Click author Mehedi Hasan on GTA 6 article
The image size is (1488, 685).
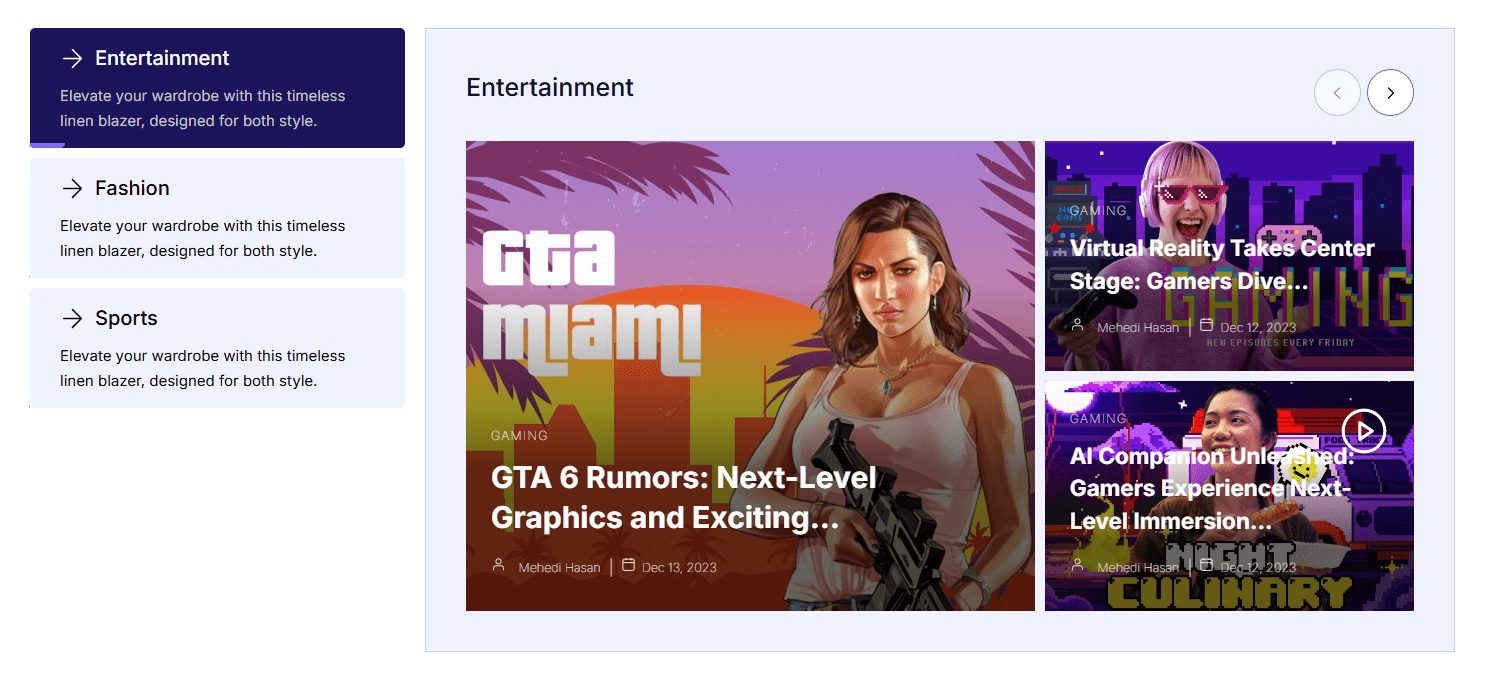coord(559,568)
